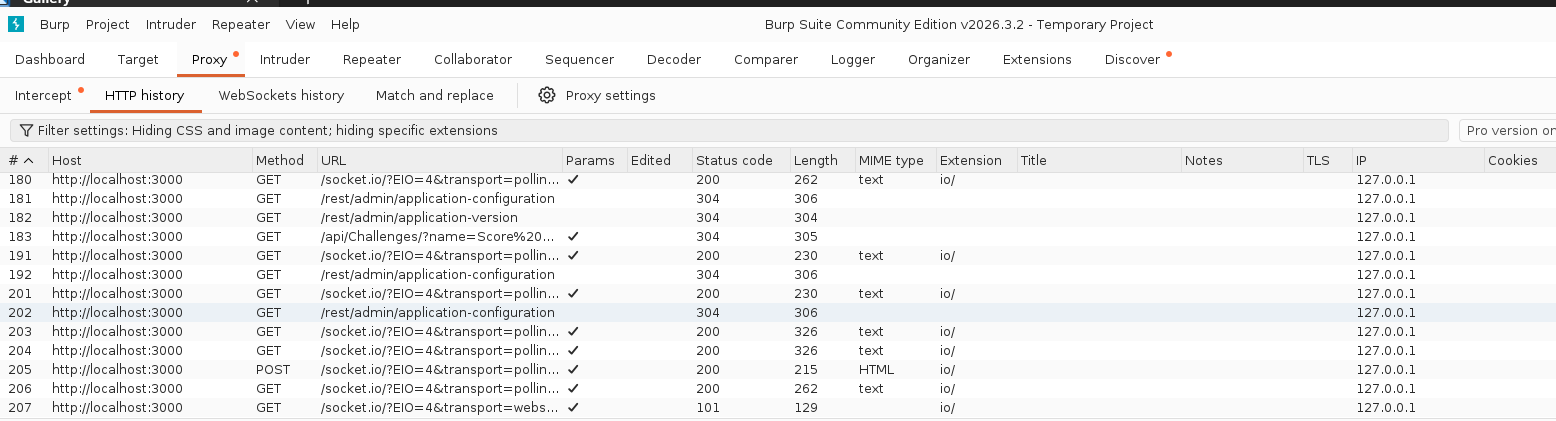The width and height of the screenshot is (1556, 421).
Task: Open the Sequencer tab
Action: point(579,59)
